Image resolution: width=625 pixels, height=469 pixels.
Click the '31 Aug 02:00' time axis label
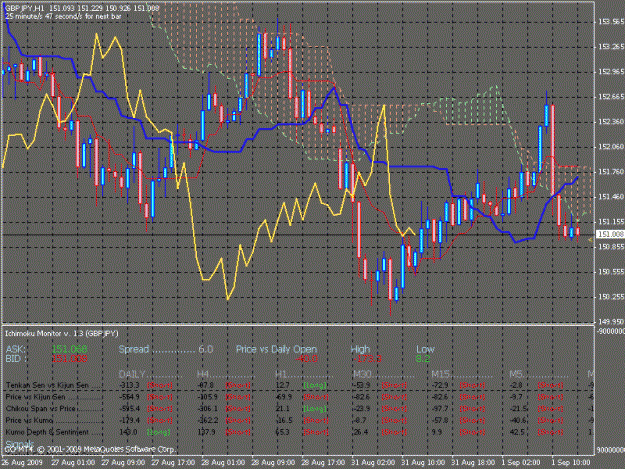click(x=373, y=463)
